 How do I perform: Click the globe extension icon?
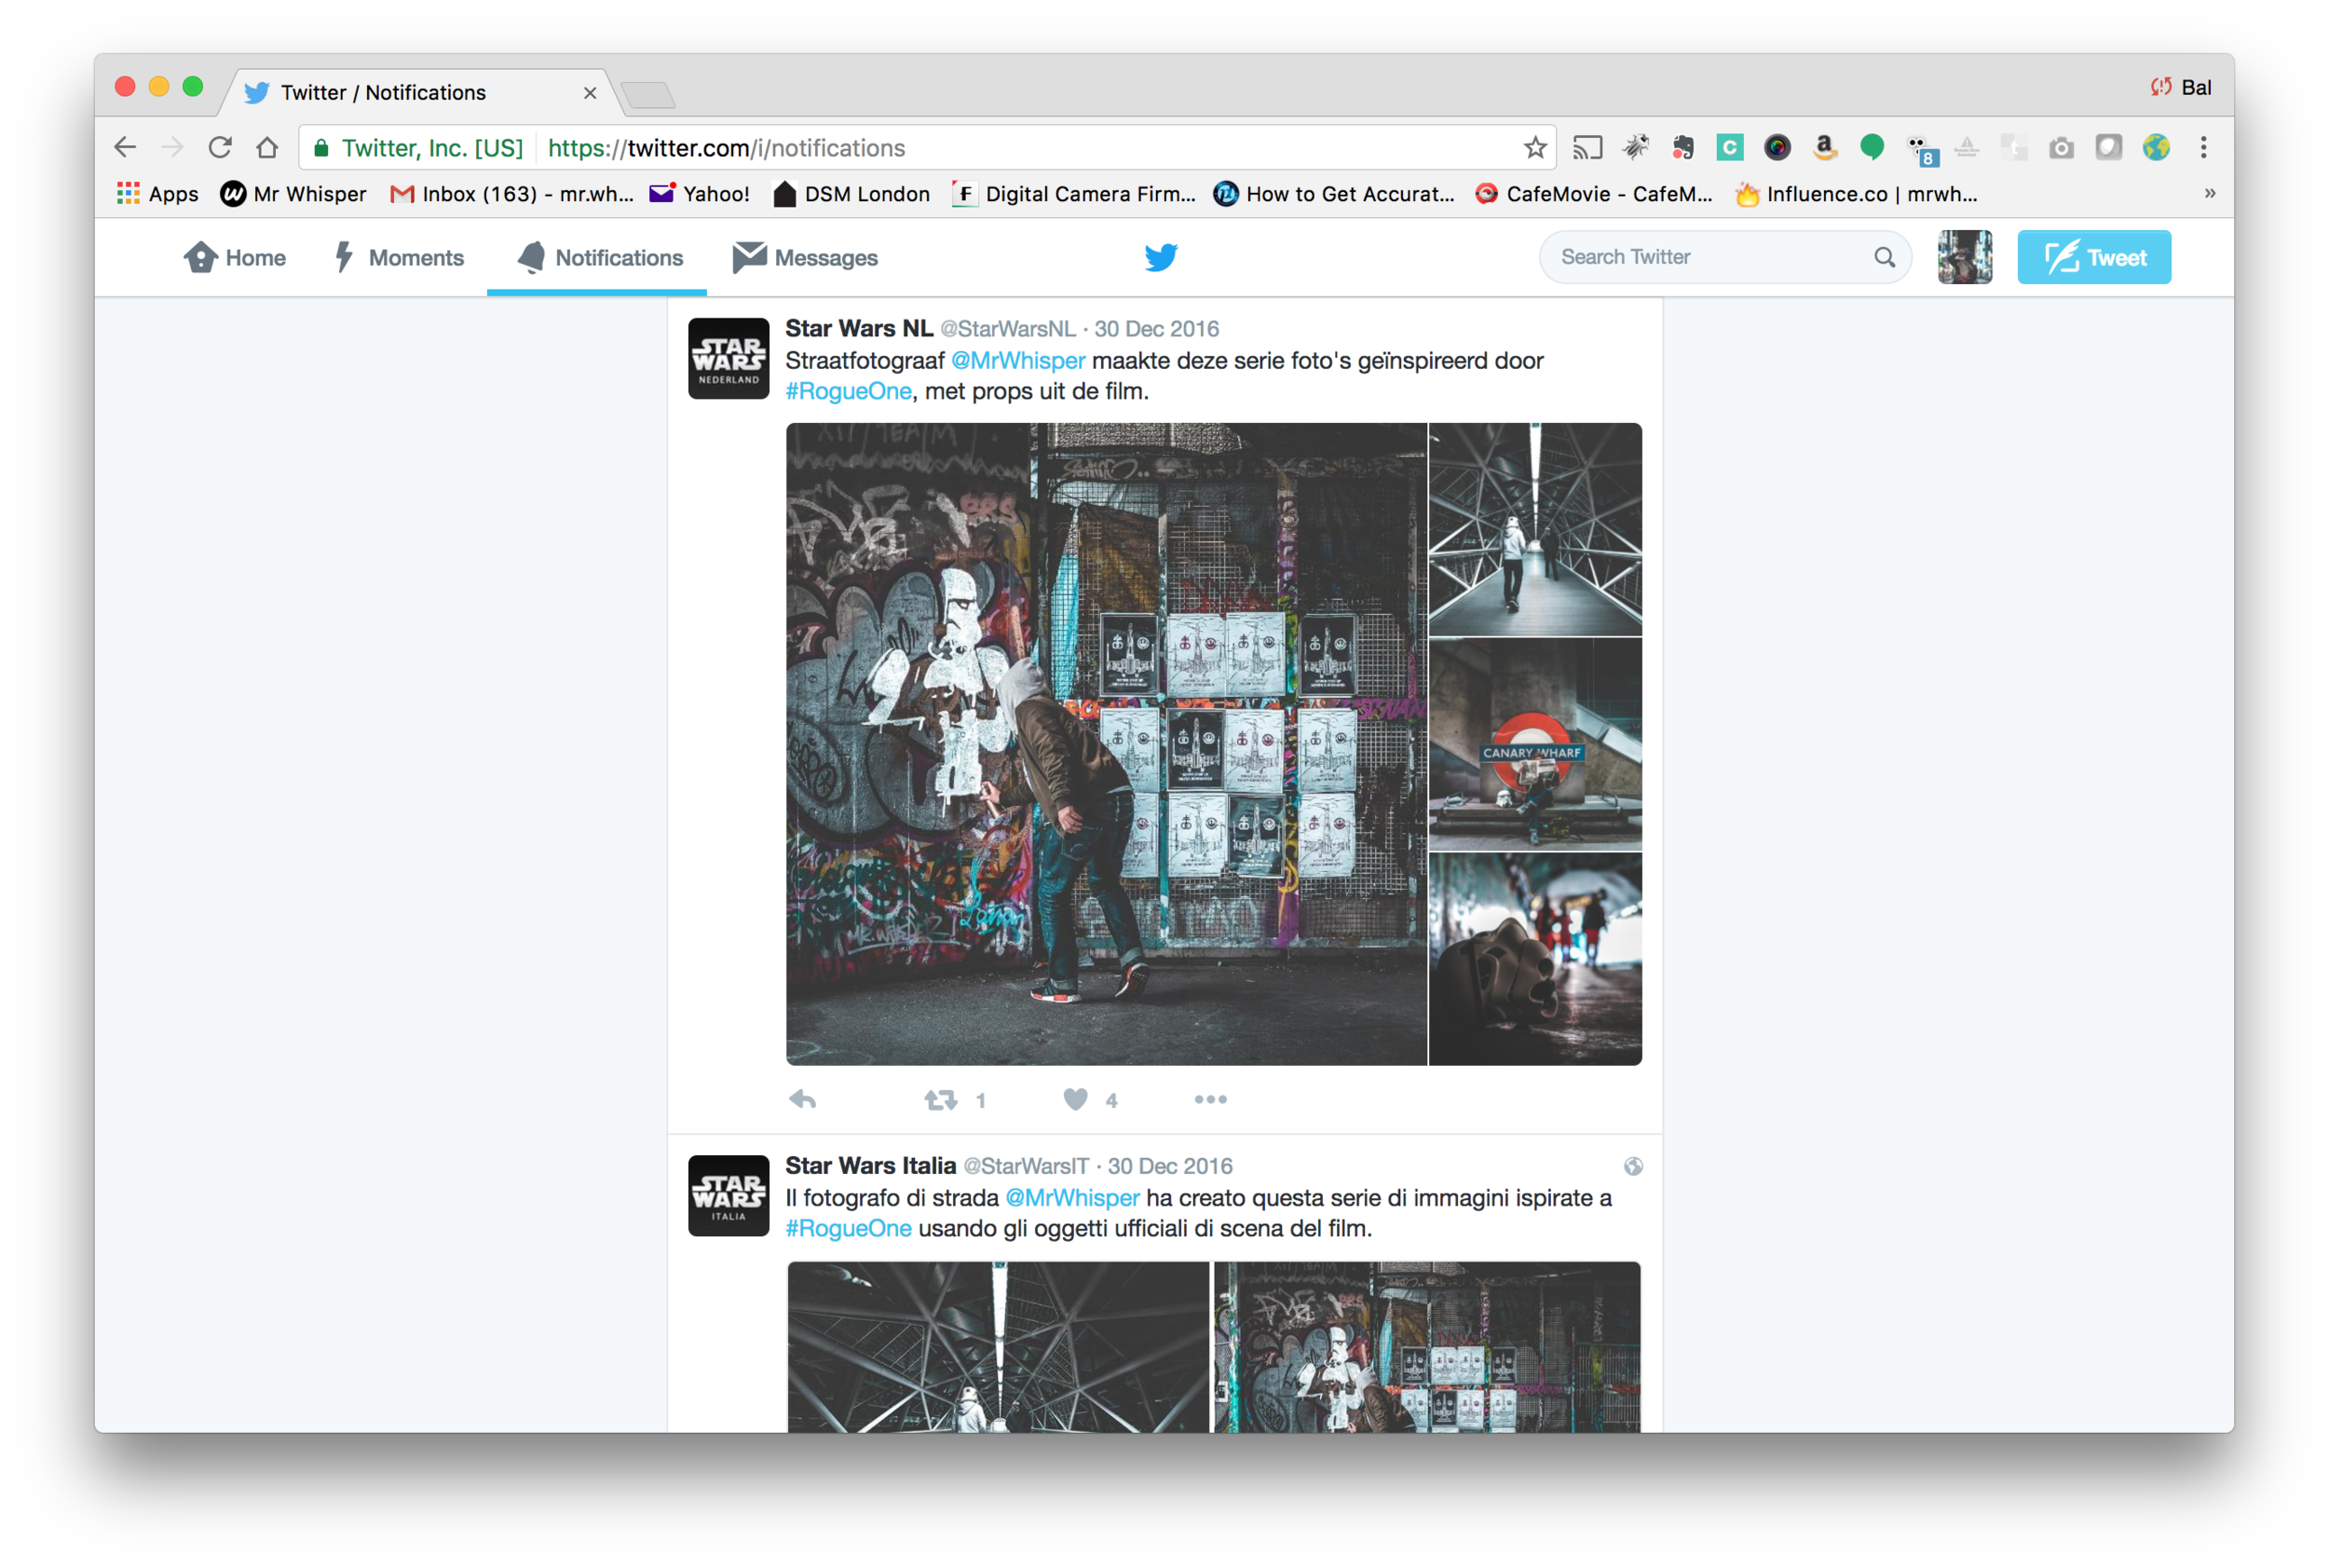tap(2156, 148)
